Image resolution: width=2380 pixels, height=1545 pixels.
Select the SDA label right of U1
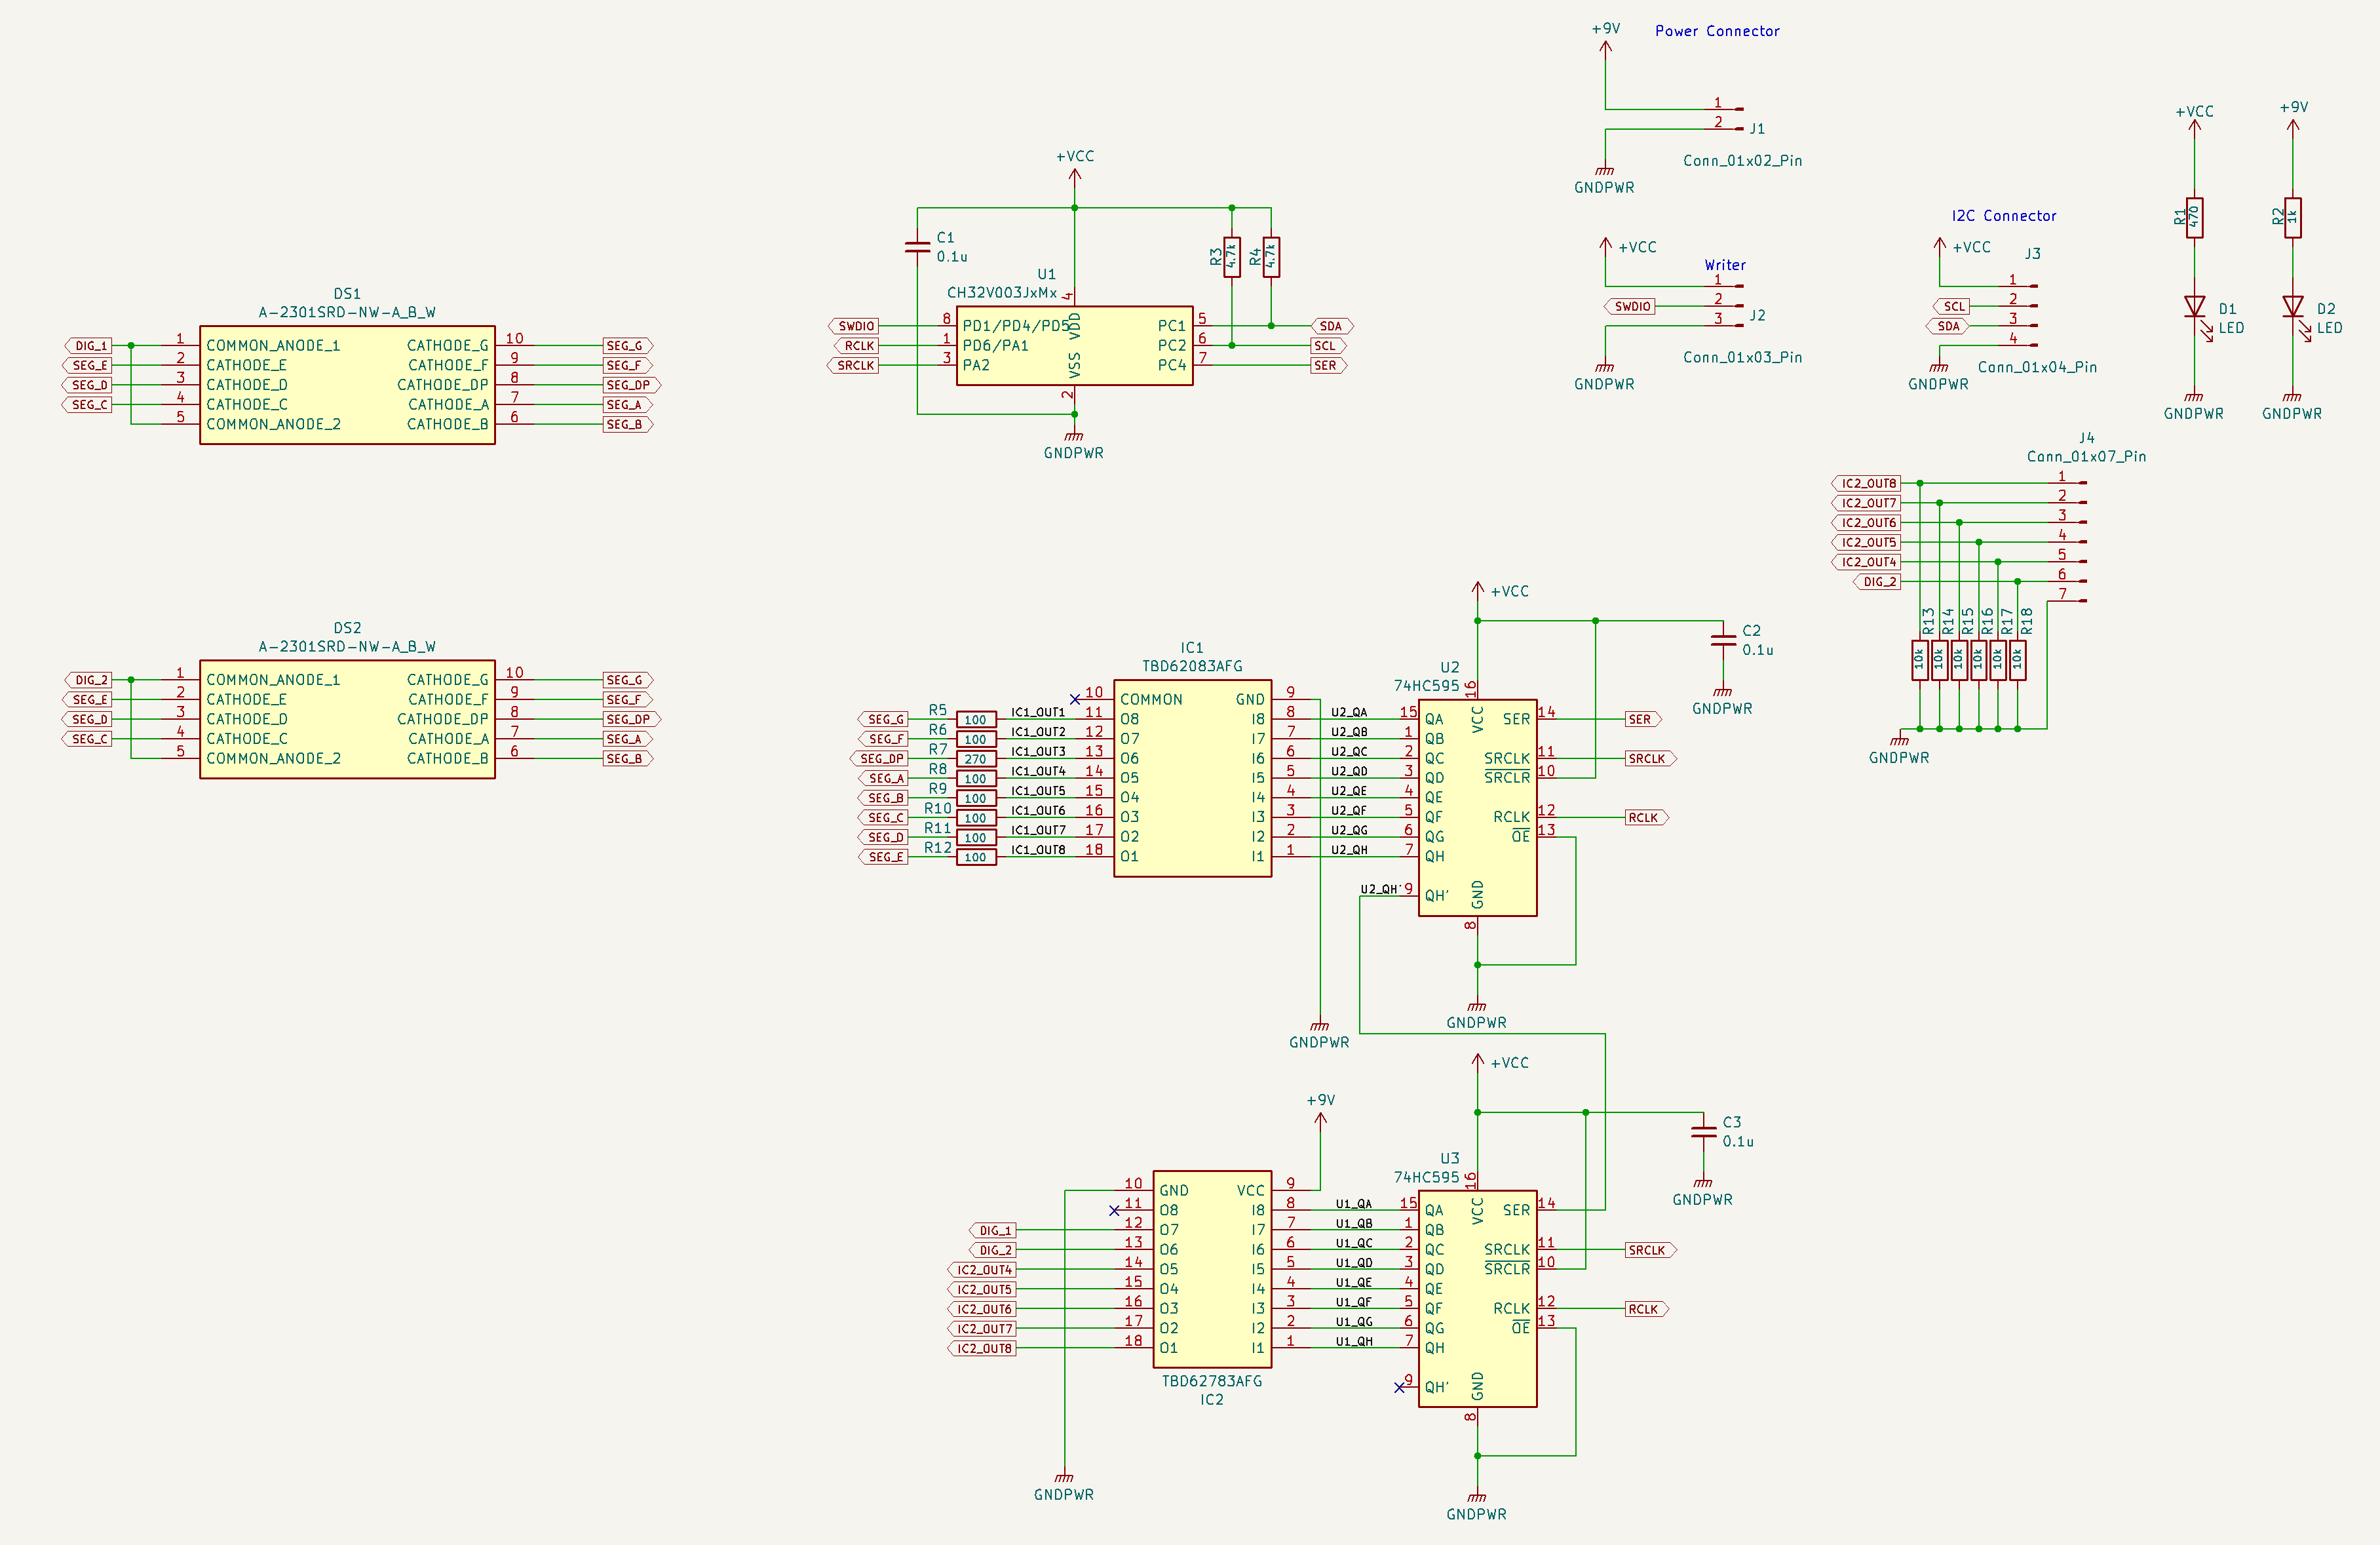click(1331, 326)
